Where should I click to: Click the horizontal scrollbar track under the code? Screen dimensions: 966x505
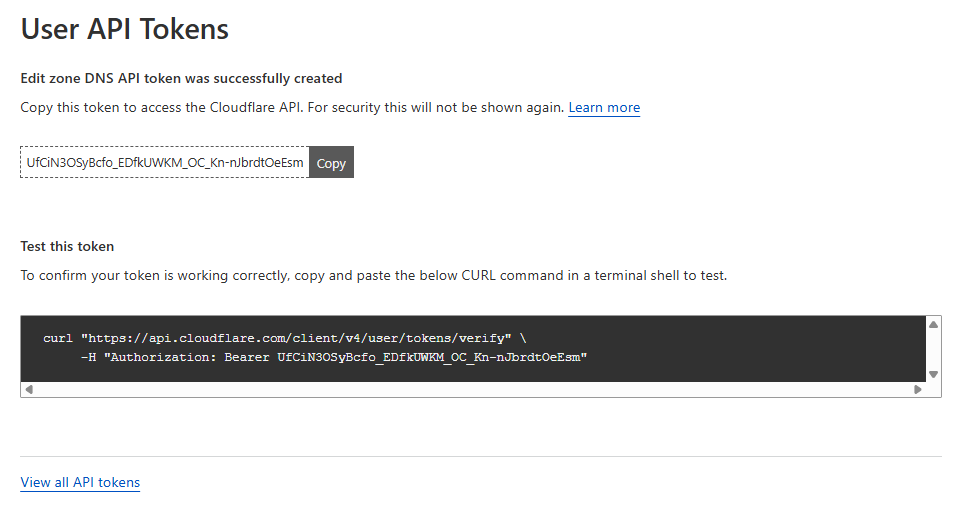pyautogui.click(x=472, y=389)
